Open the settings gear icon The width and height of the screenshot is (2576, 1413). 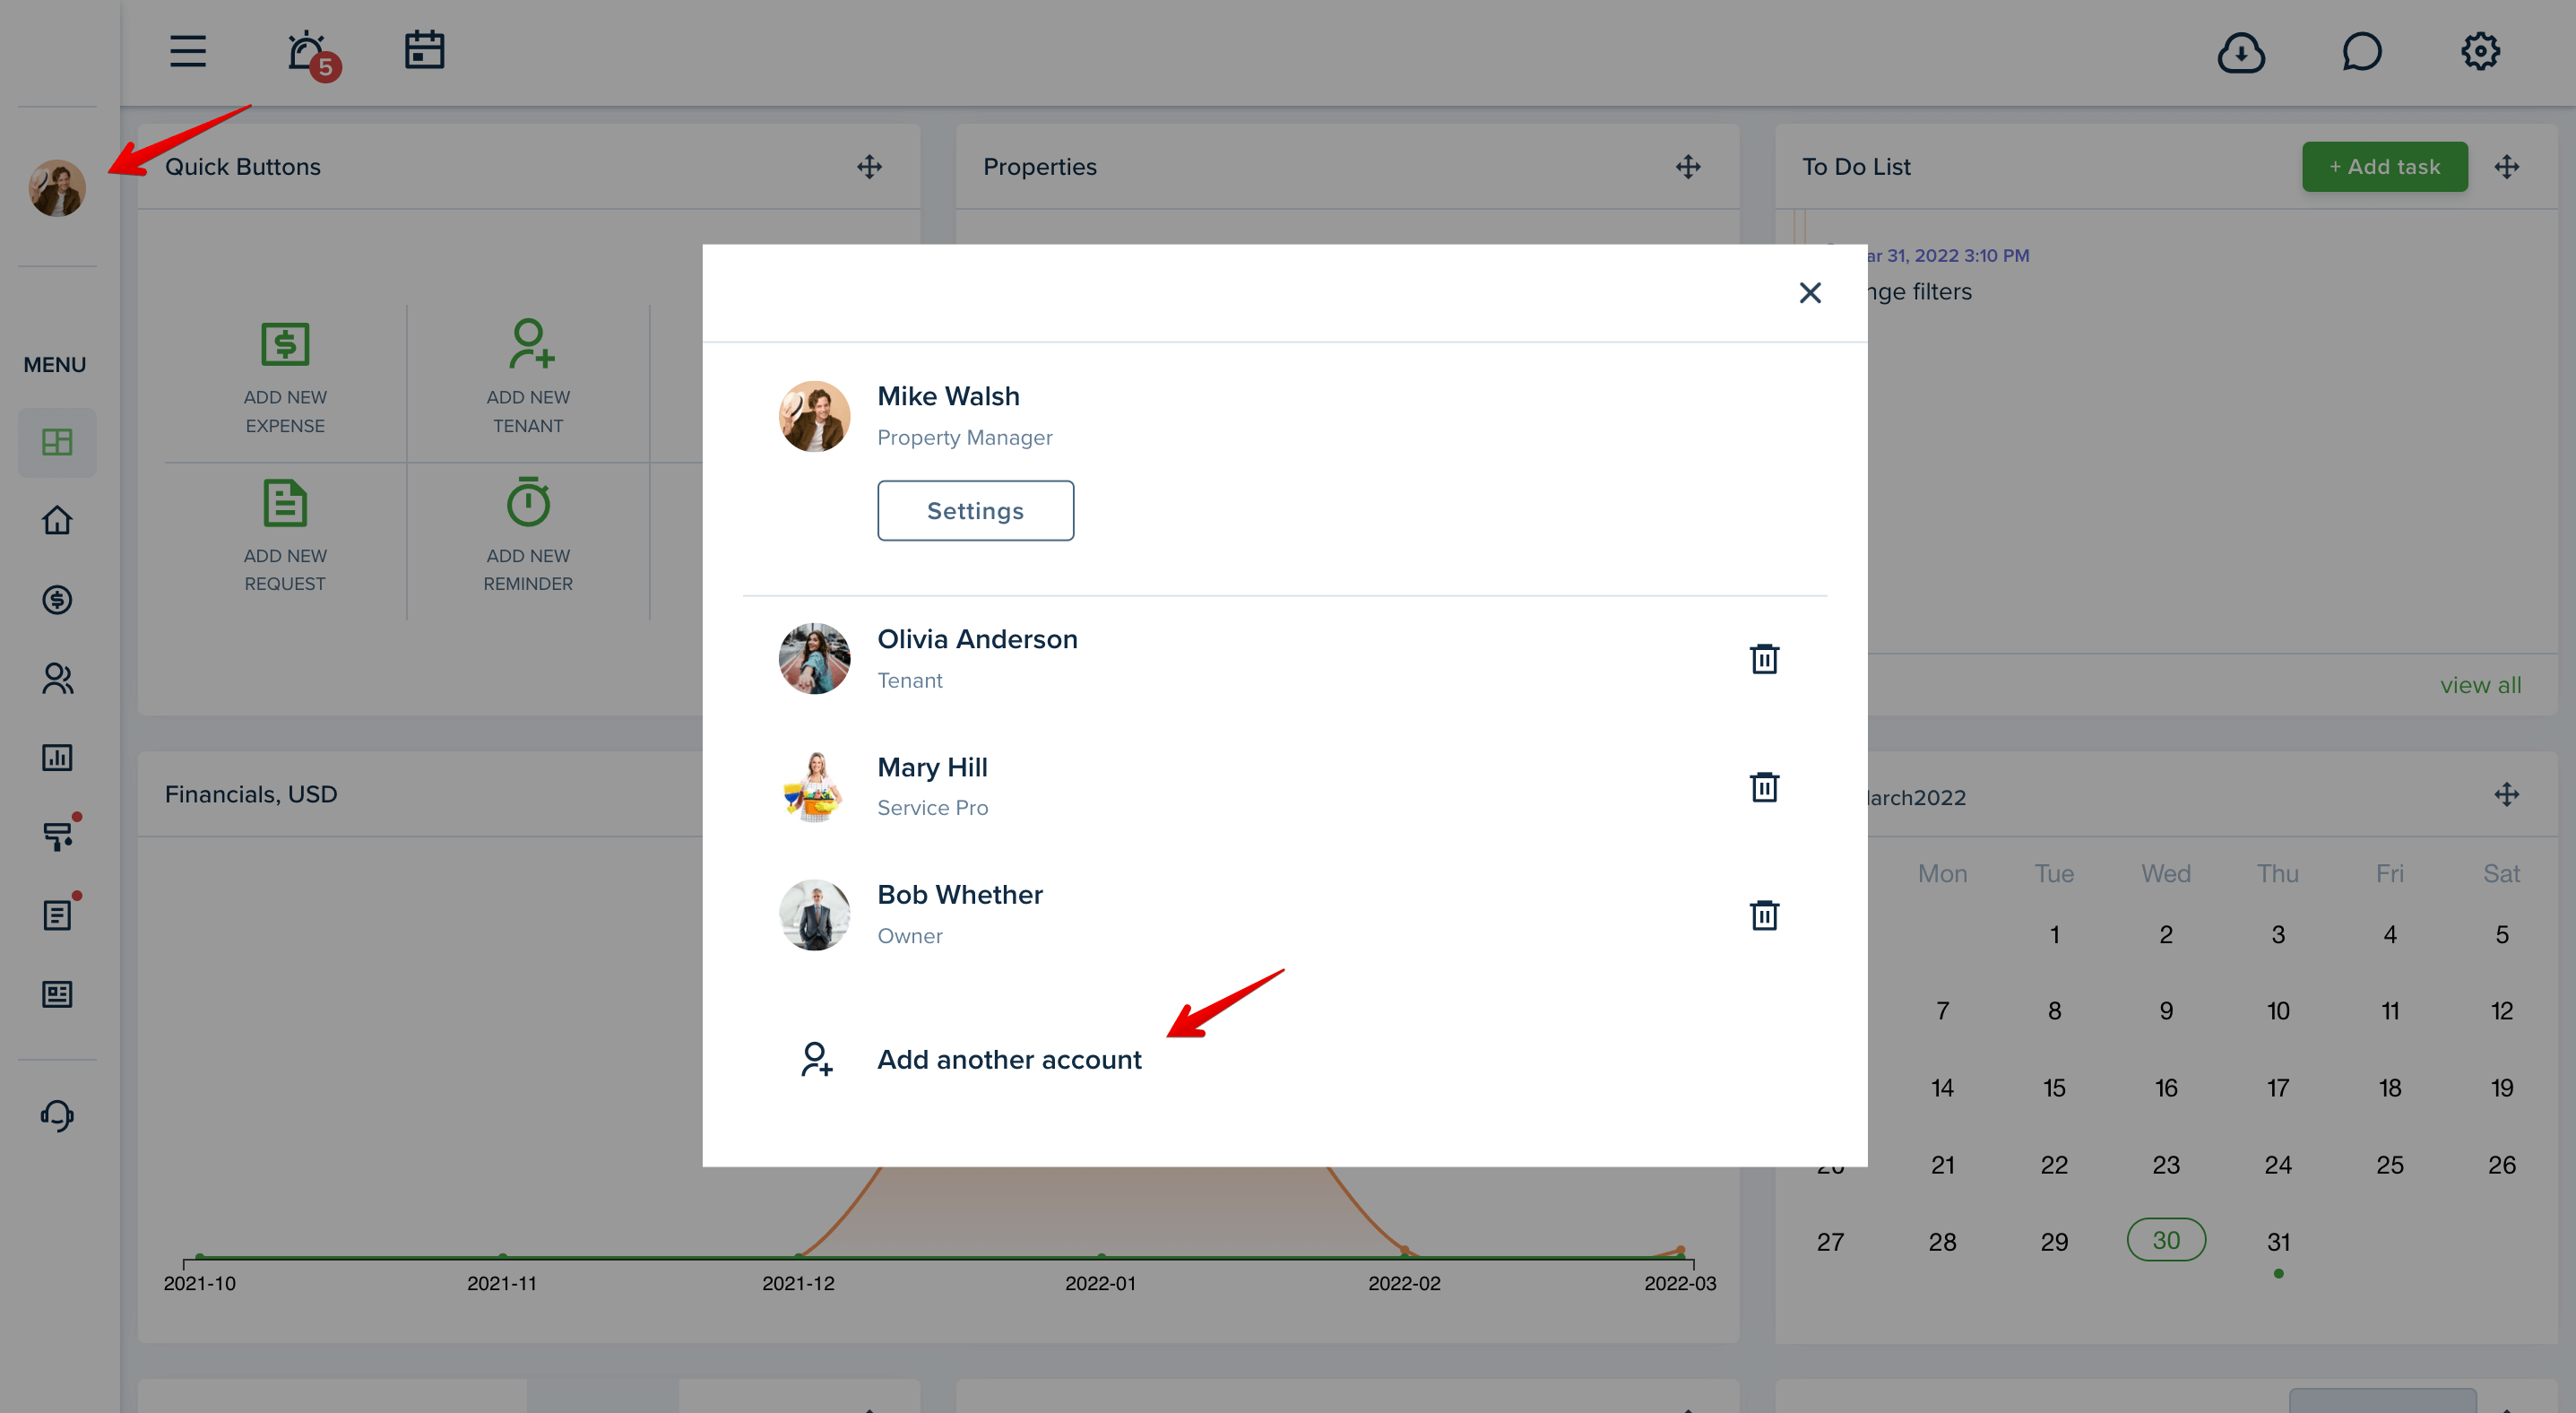tap(2480, 51)
